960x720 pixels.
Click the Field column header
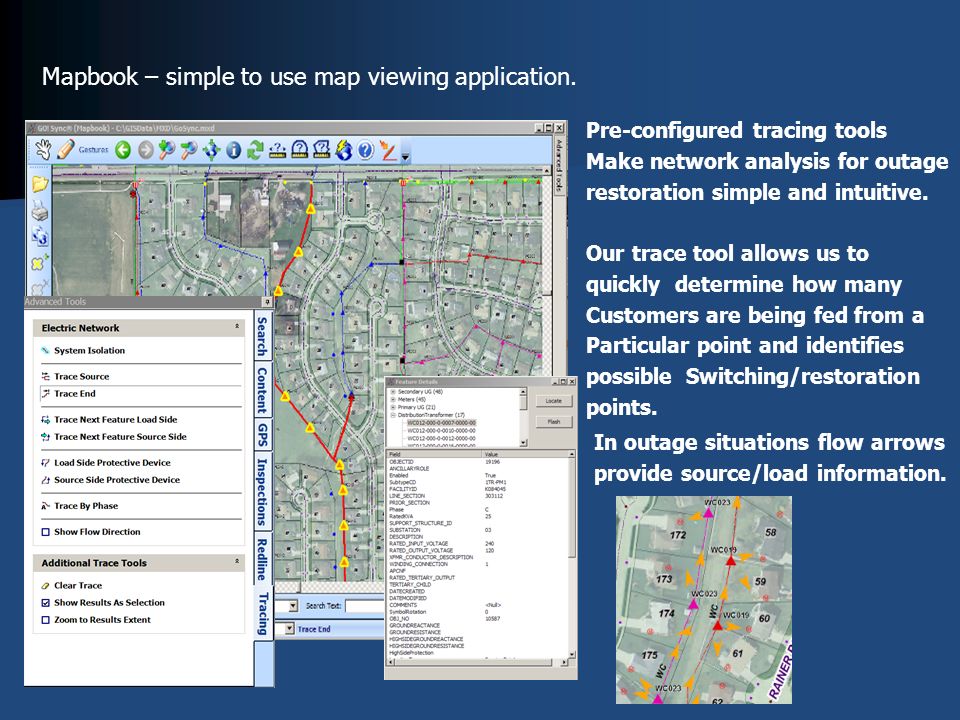(435, 454)
